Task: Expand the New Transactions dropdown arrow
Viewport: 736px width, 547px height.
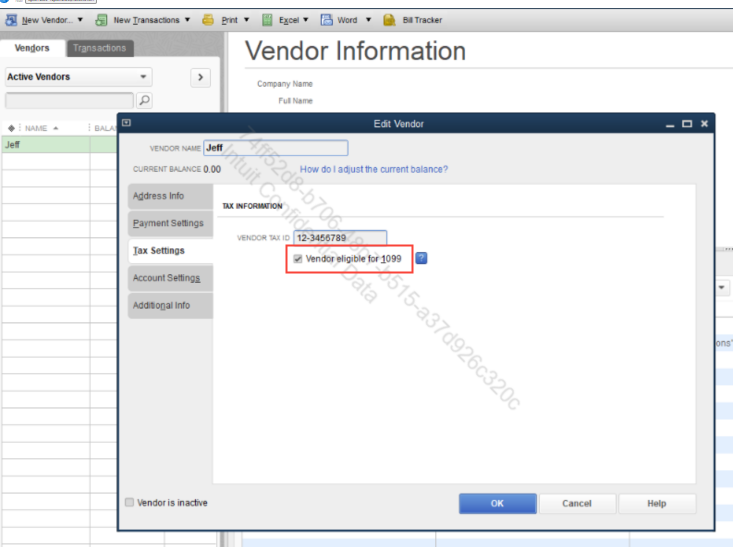Action: tap(187, 20)
